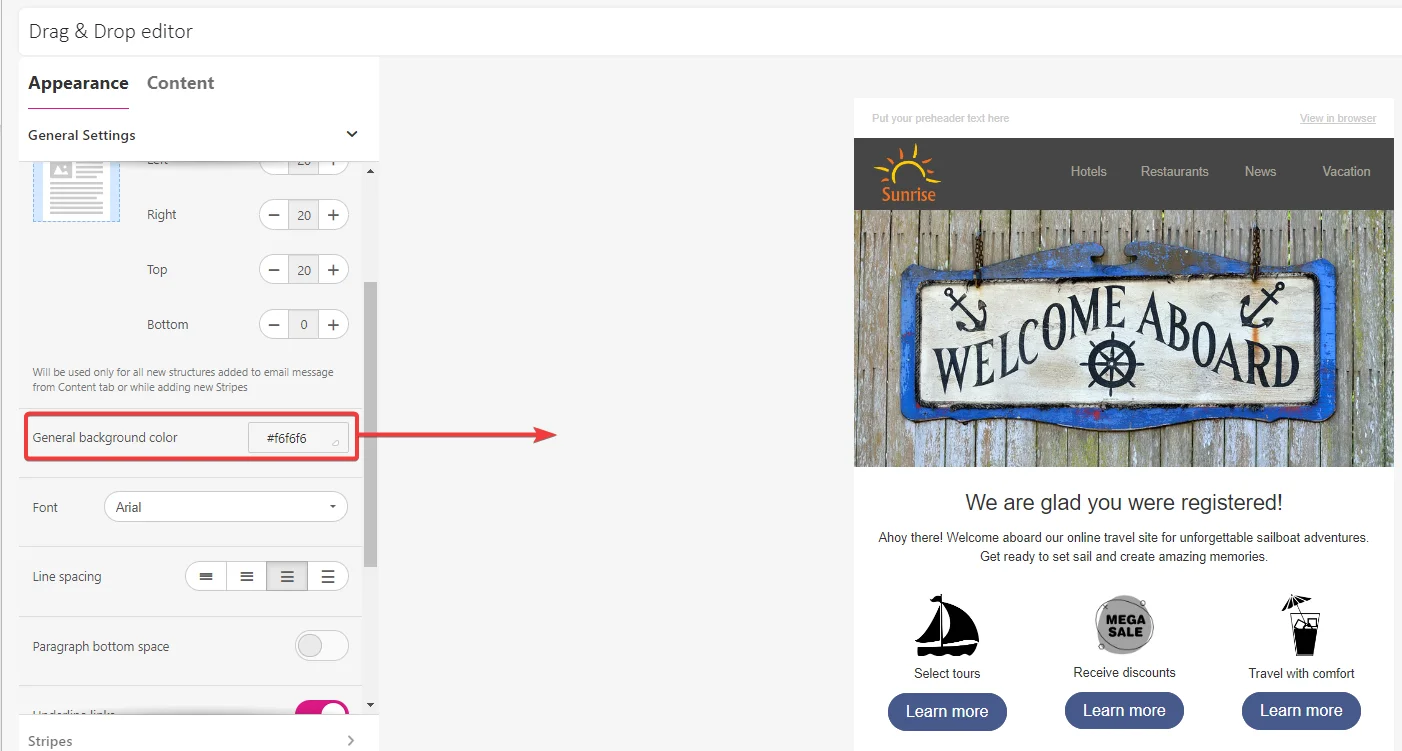
Task: Click the sailboat icon above Select tours
Action: coord(946,626)
